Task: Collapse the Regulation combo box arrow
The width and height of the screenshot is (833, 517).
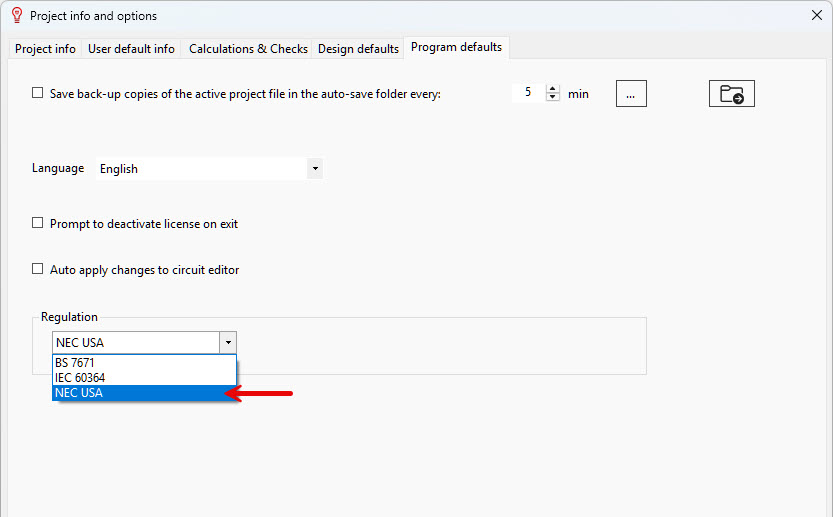Action: (228, 343)
